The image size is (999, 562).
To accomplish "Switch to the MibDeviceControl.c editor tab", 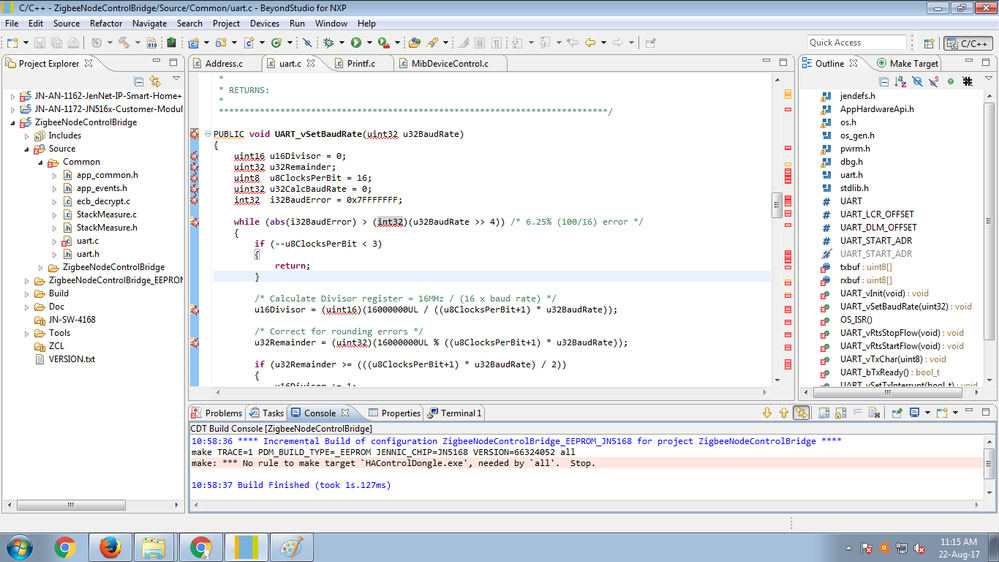I will pos(450,64).
